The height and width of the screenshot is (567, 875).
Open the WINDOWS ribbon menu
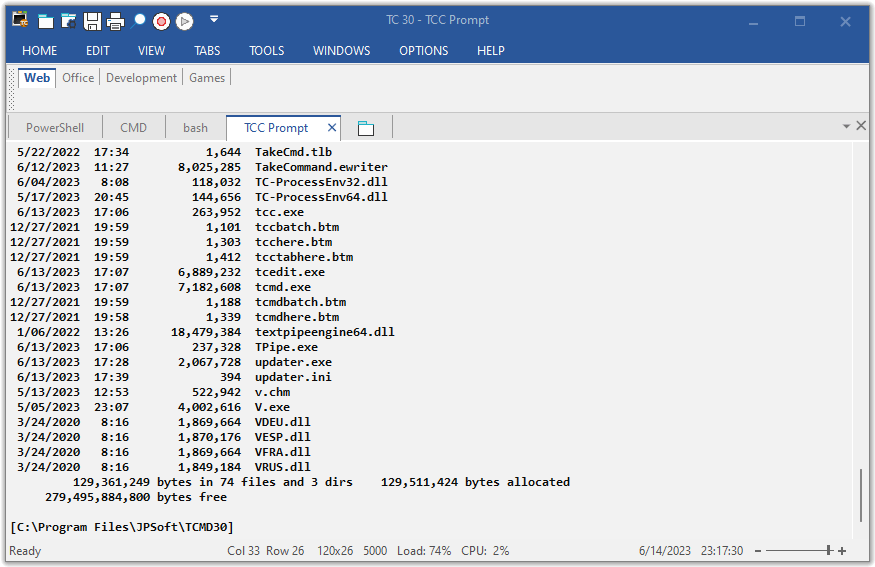click(342, 51)
